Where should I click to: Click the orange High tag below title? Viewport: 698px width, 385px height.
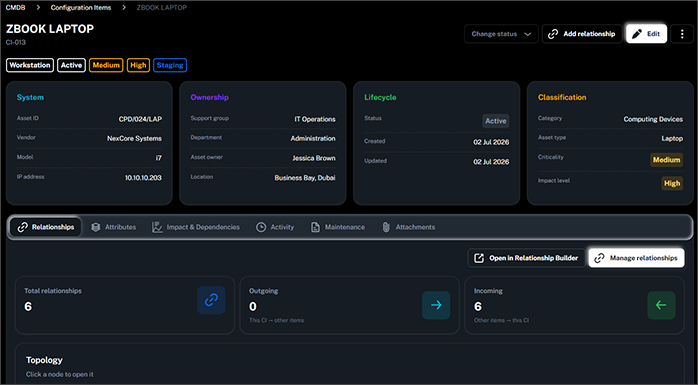(x=138, y=65)
